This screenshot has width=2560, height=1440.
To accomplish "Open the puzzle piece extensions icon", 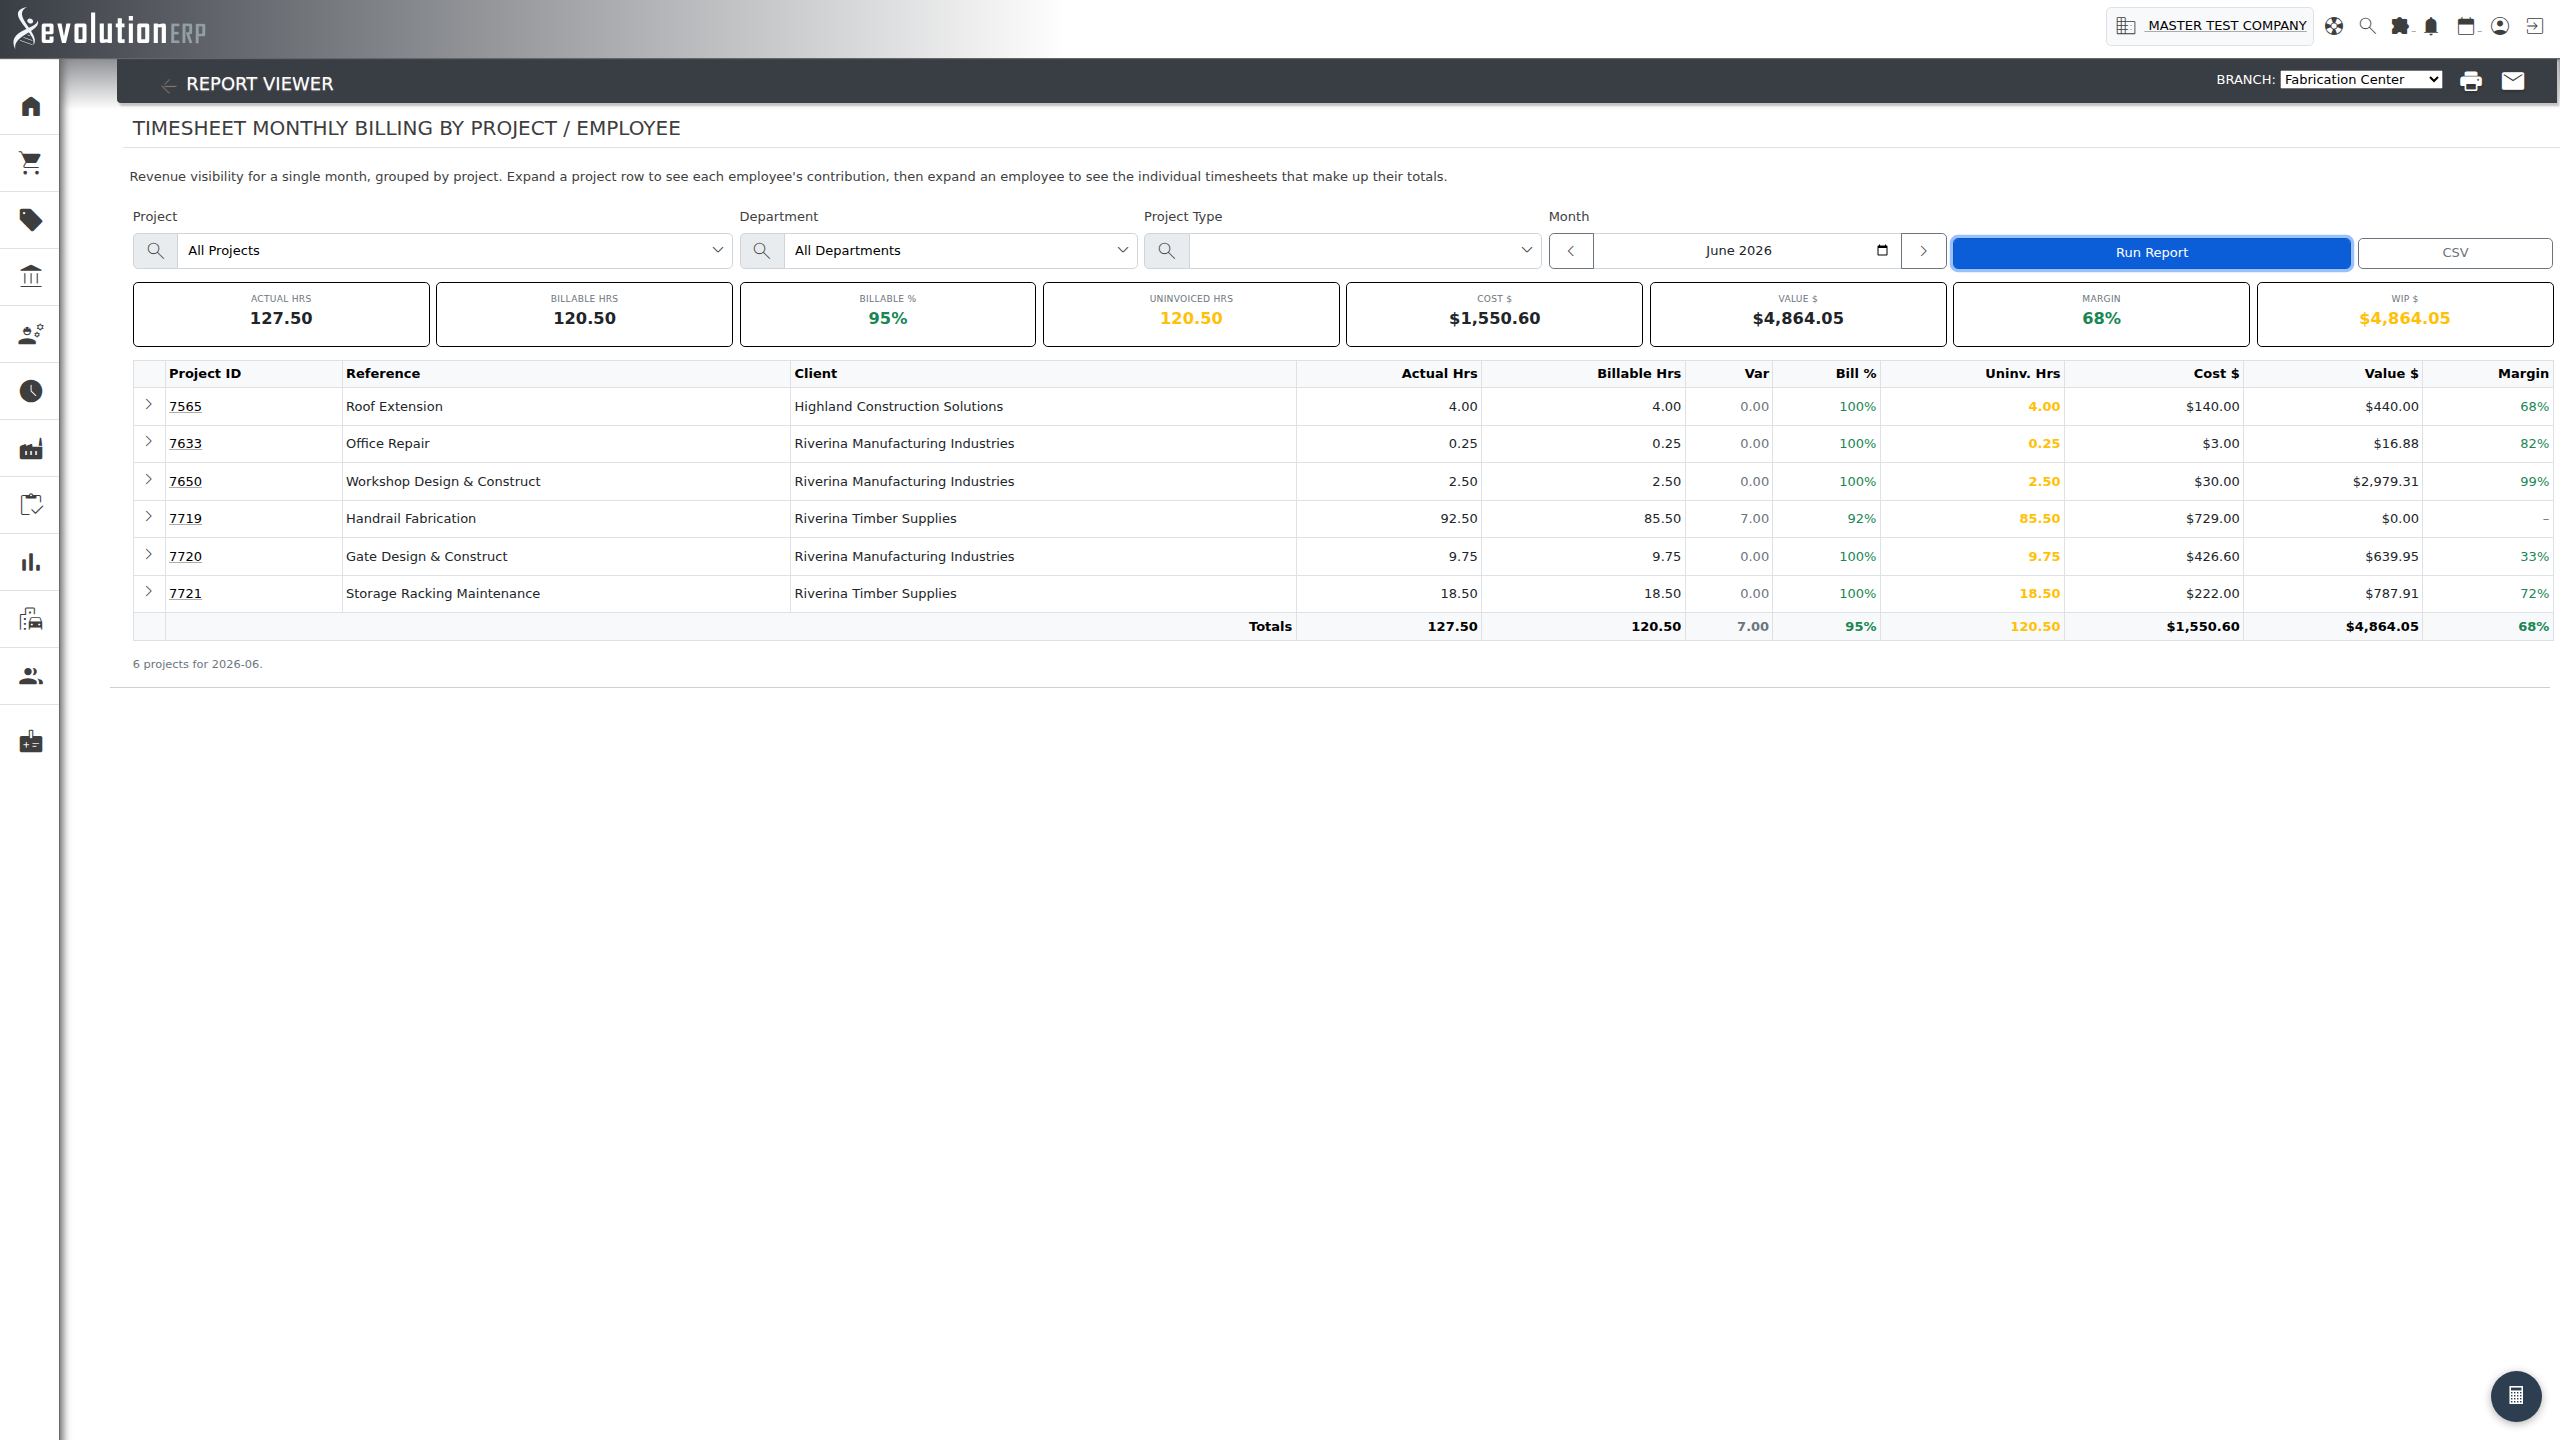I will [2400, 26].
